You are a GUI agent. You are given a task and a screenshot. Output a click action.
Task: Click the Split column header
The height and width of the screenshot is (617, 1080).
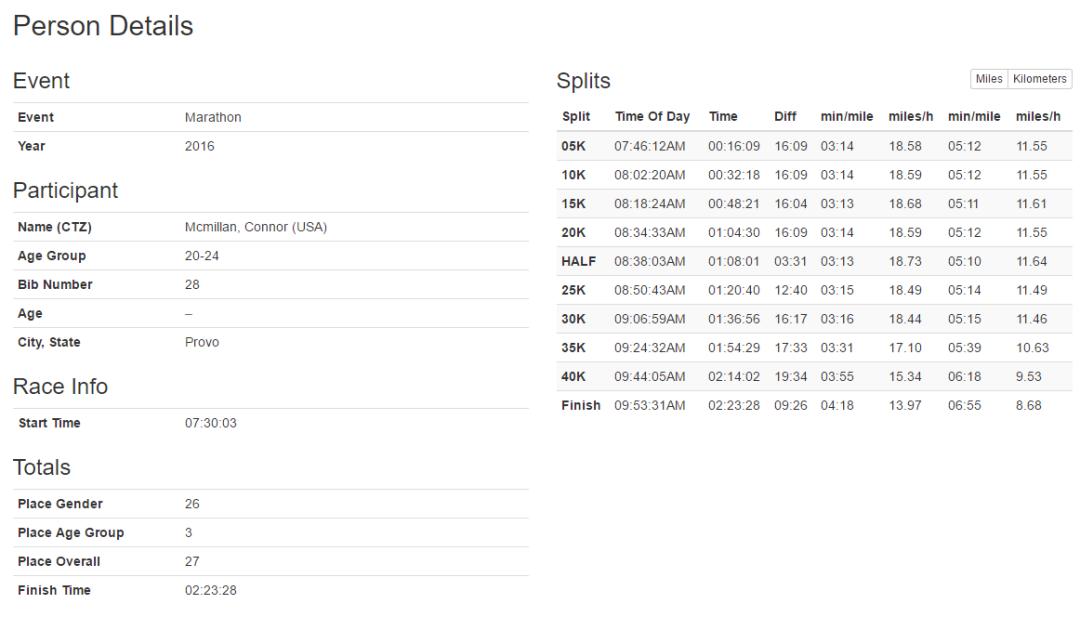pyautogui.click(x=576, y=117)
